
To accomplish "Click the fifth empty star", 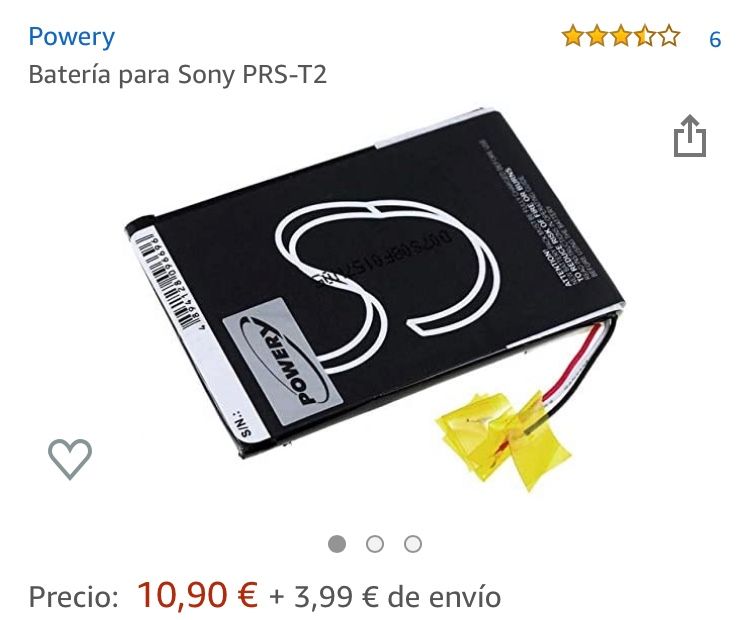I will pyautogui.click(x=669, y=36).
